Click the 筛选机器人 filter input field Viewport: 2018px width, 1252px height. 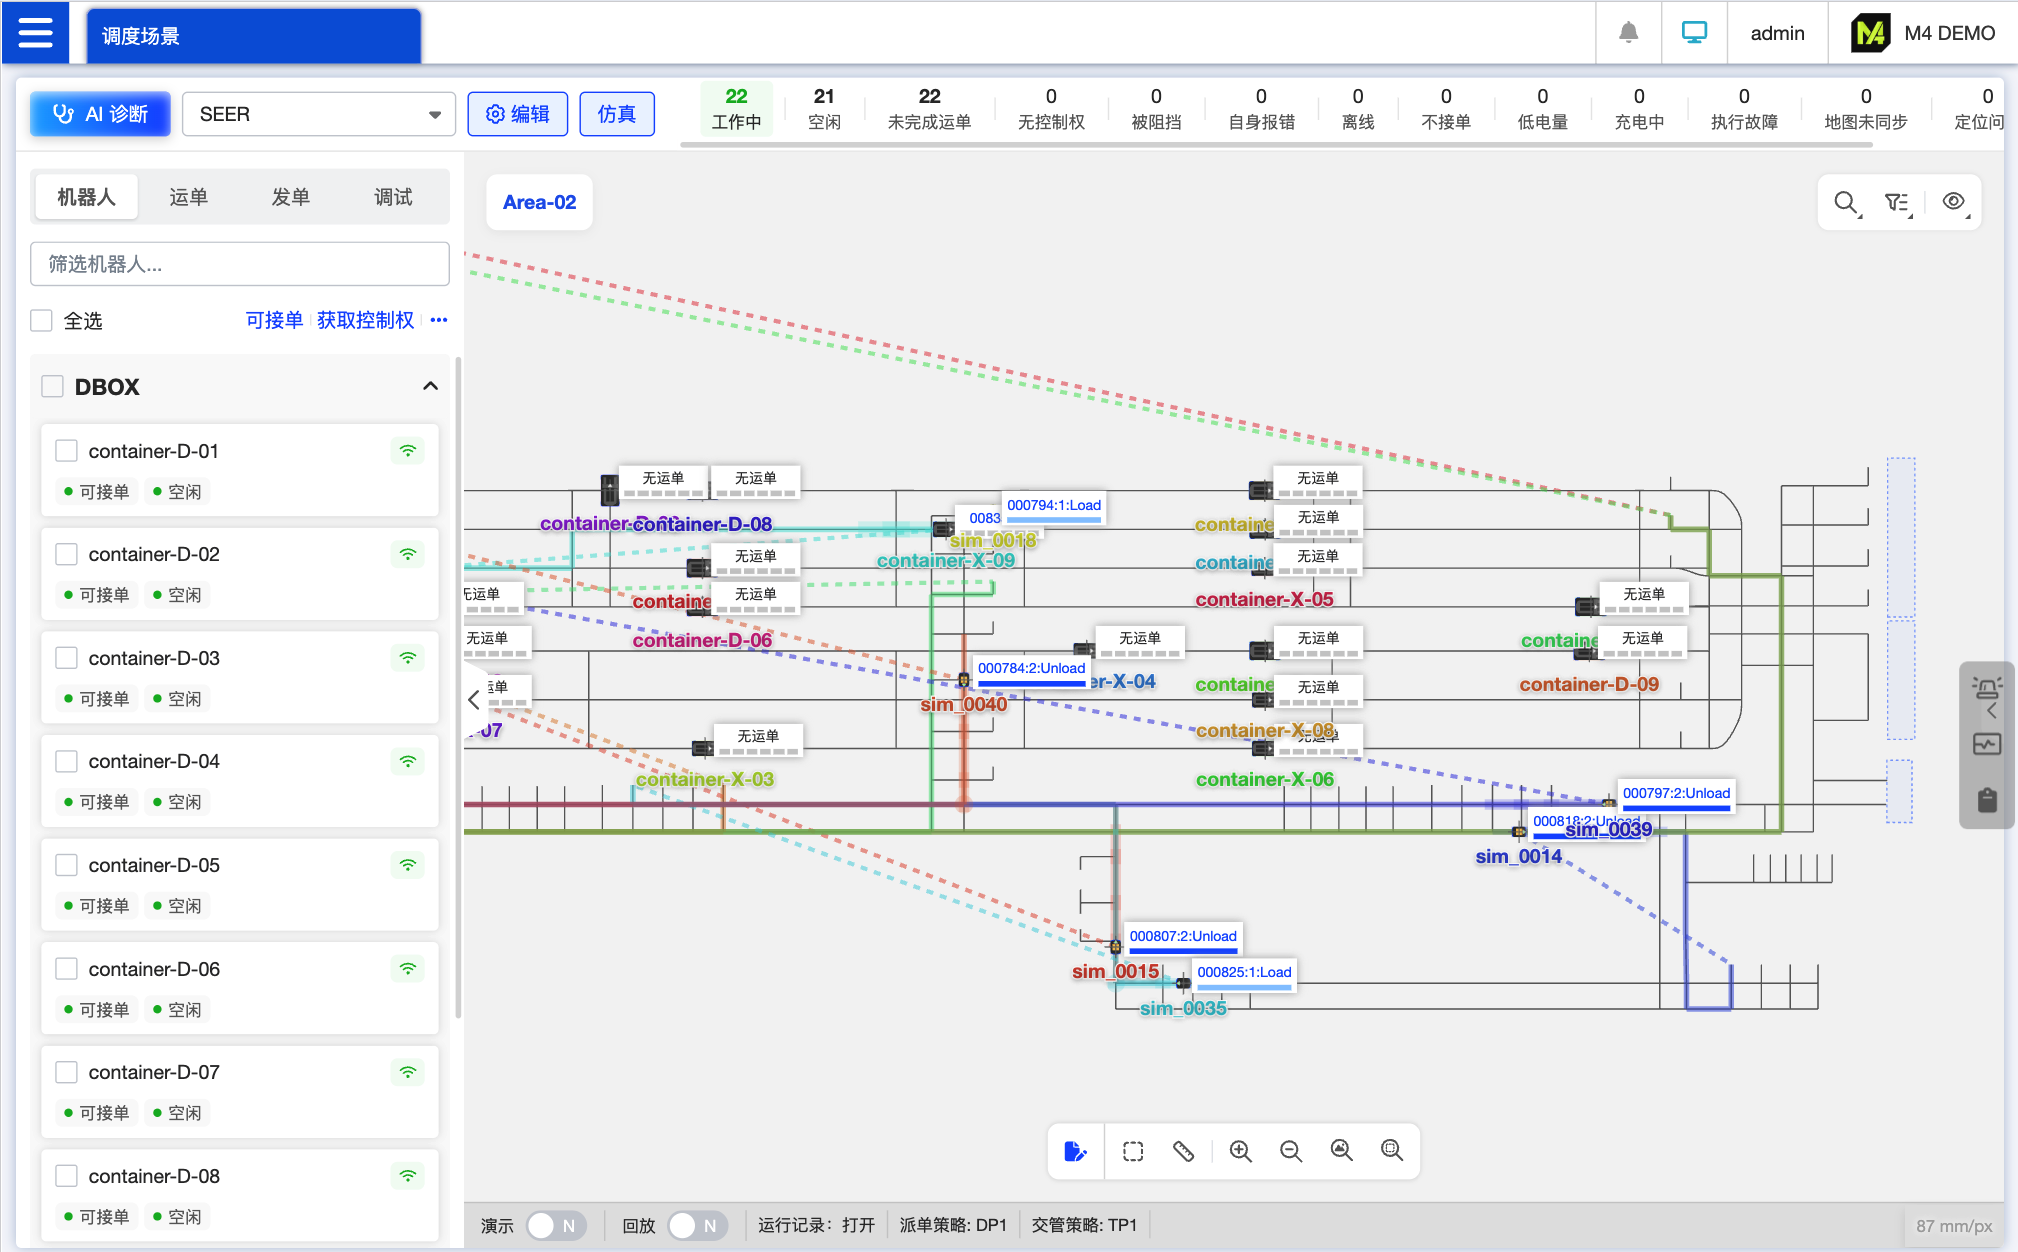(x=240, y=264)
